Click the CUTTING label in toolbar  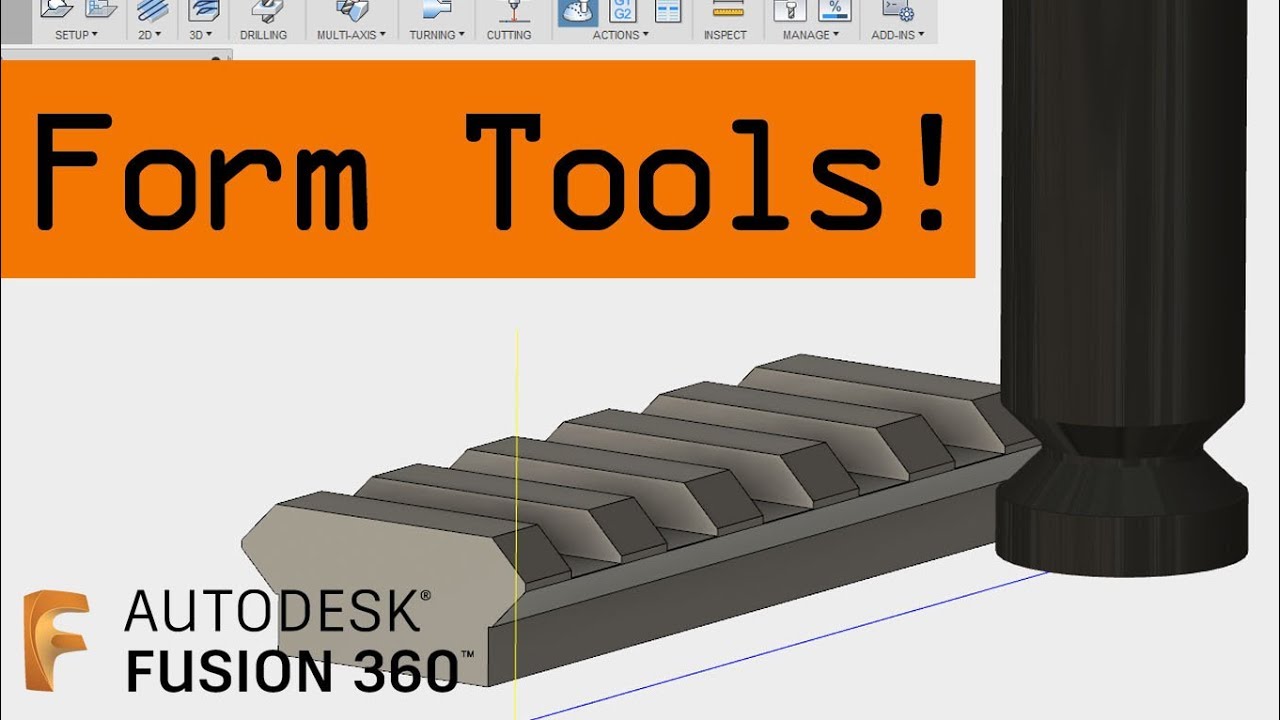tap(509, 35)
